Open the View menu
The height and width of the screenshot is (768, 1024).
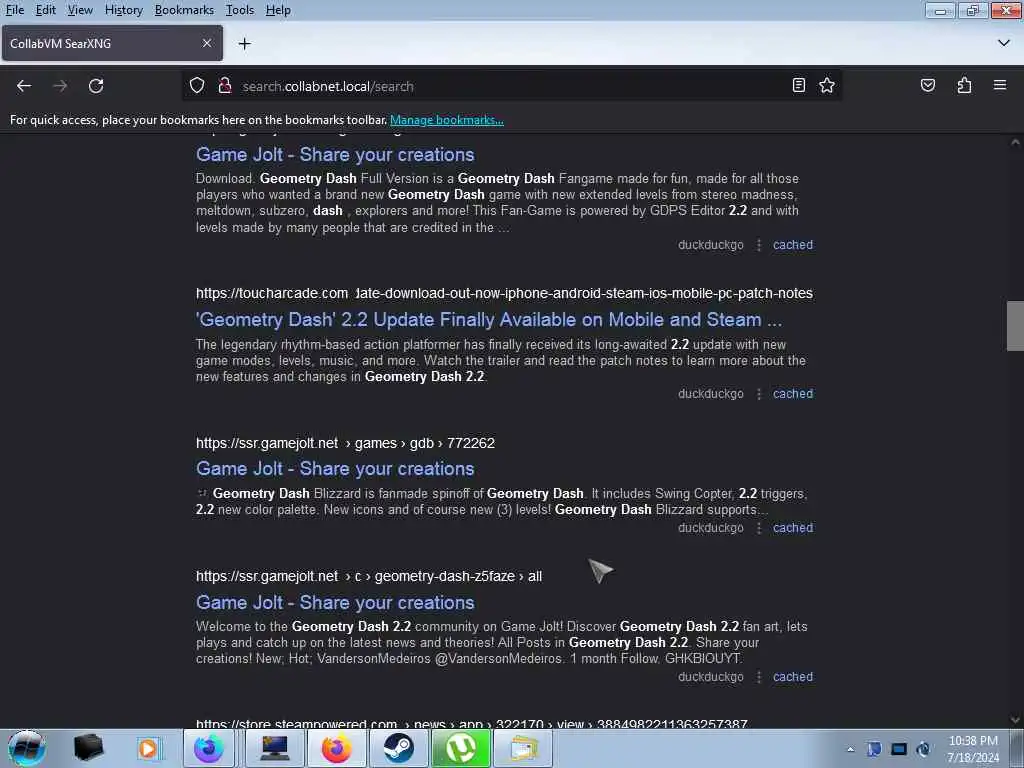80,10
